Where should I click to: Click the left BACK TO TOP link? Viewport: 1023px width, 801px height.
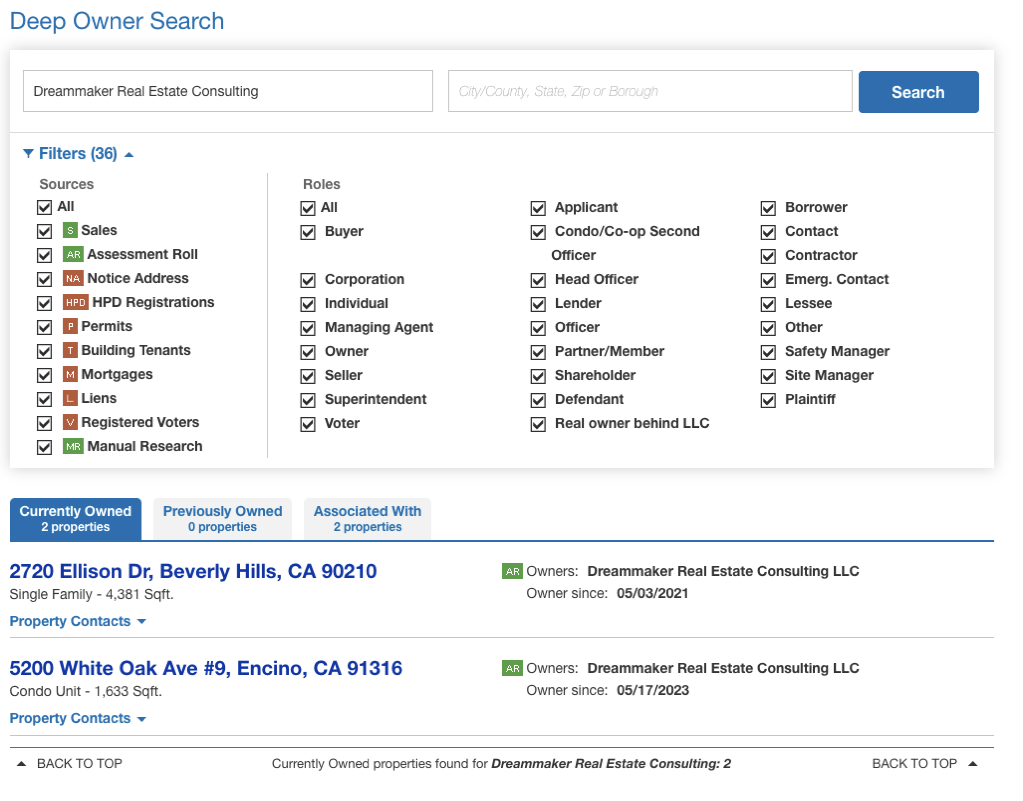[80, 764]
